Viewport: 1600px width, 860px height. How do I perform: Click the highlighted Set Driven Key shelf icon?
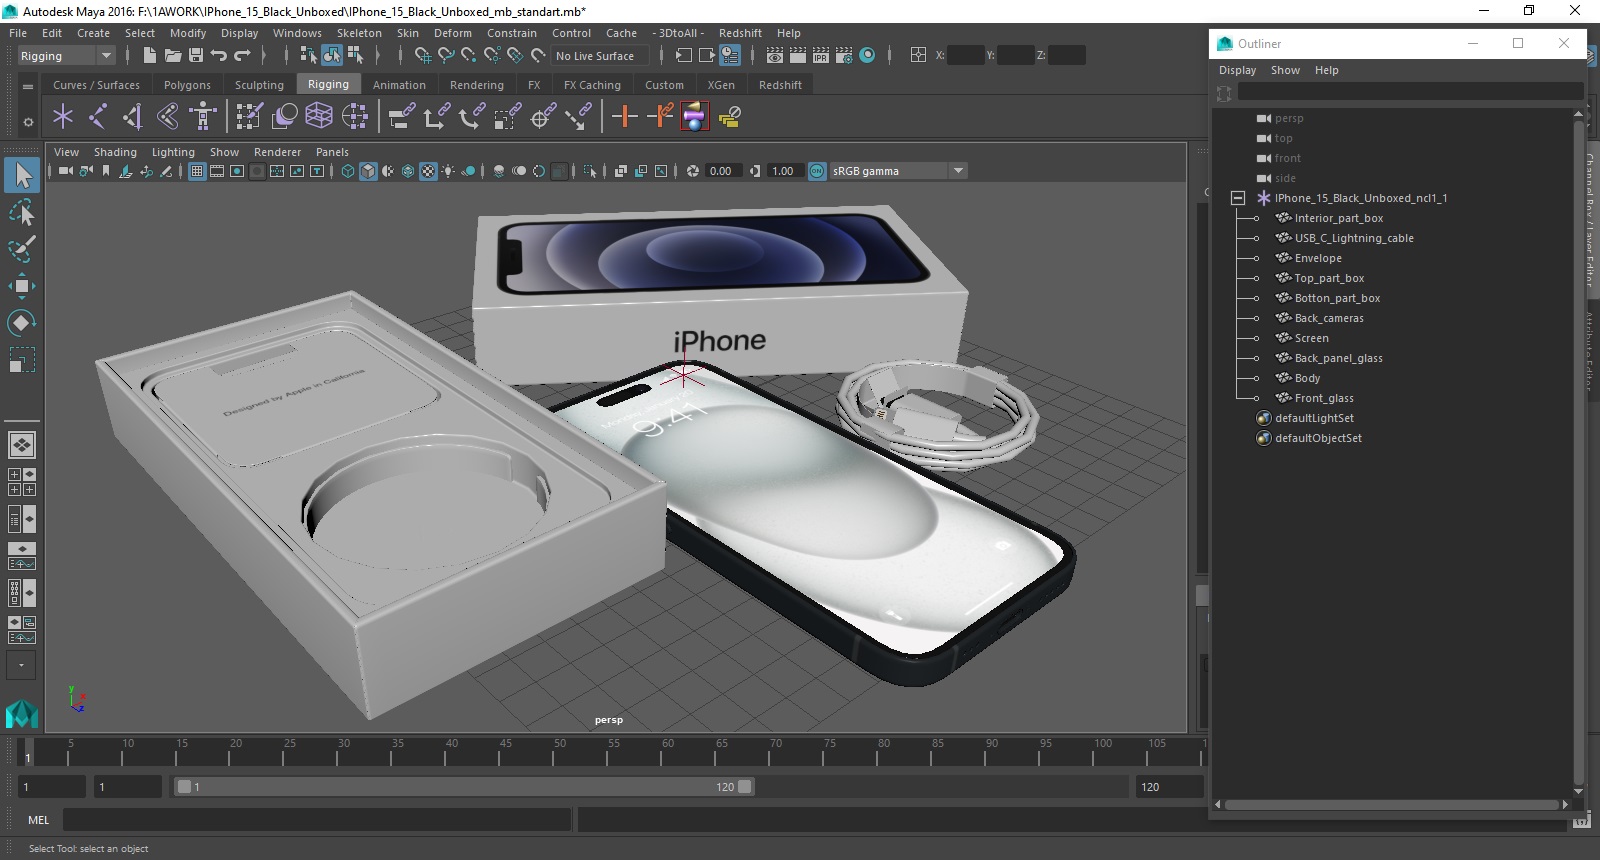coord(695,117)
